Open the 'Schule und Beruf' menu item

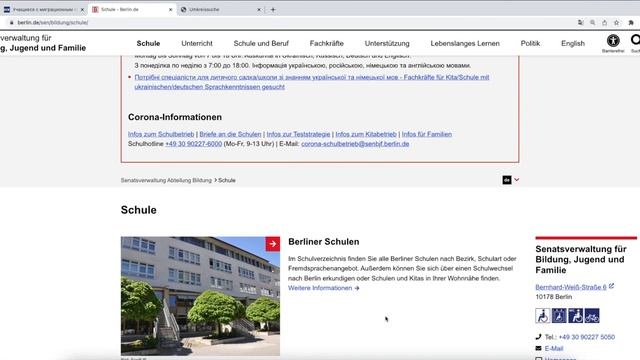pos(261,43)
